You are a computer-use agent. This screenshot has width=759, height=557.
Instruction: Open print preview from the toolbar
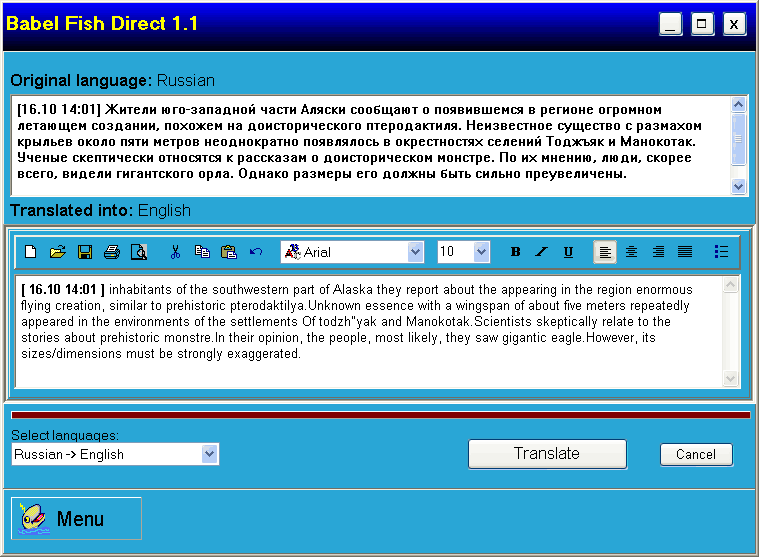138,252
